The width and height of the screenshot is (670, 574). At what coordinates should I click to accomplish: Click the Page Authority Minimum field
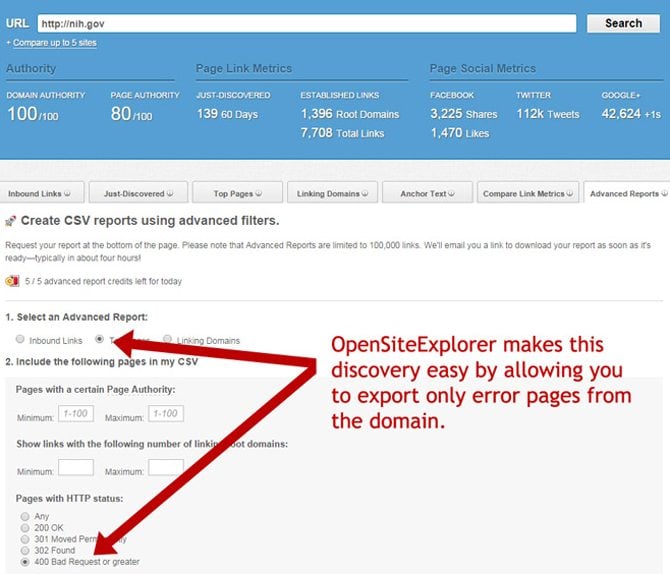pos(75,414)
